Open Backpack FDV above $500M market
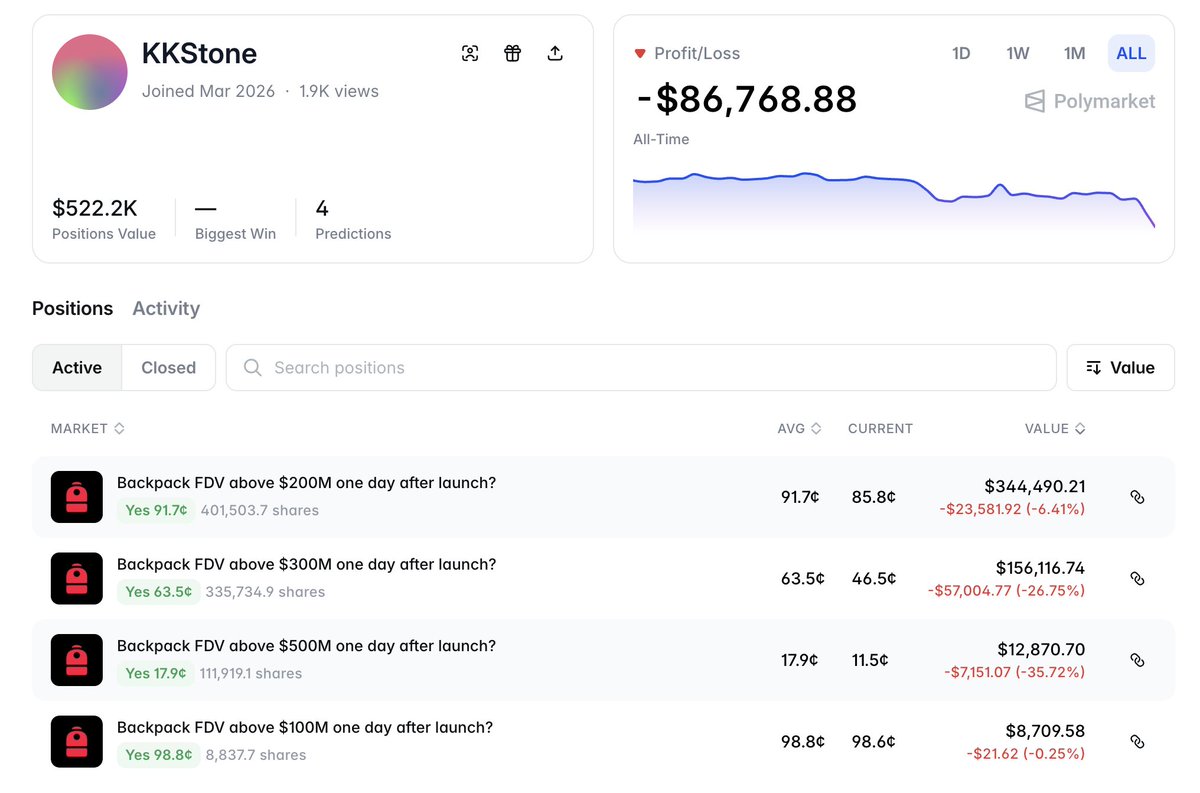The image size is (1200, 793). pos(306,646)
